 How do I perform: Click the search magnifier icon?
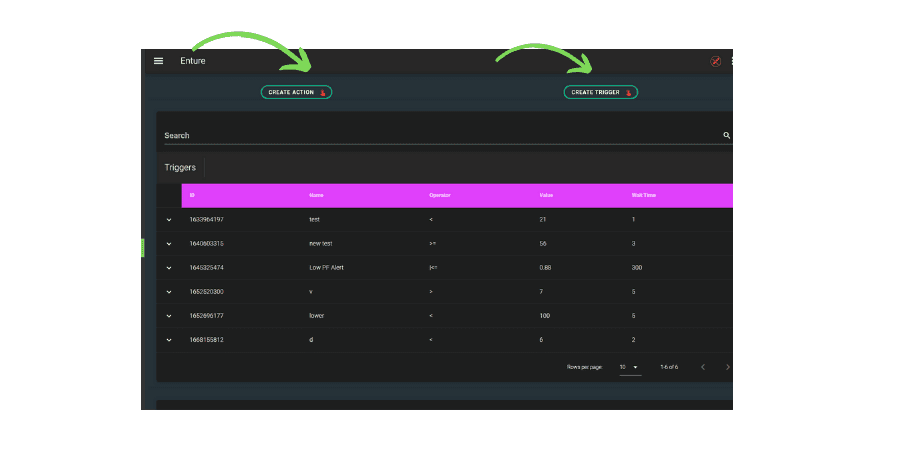tap(726, 135)
